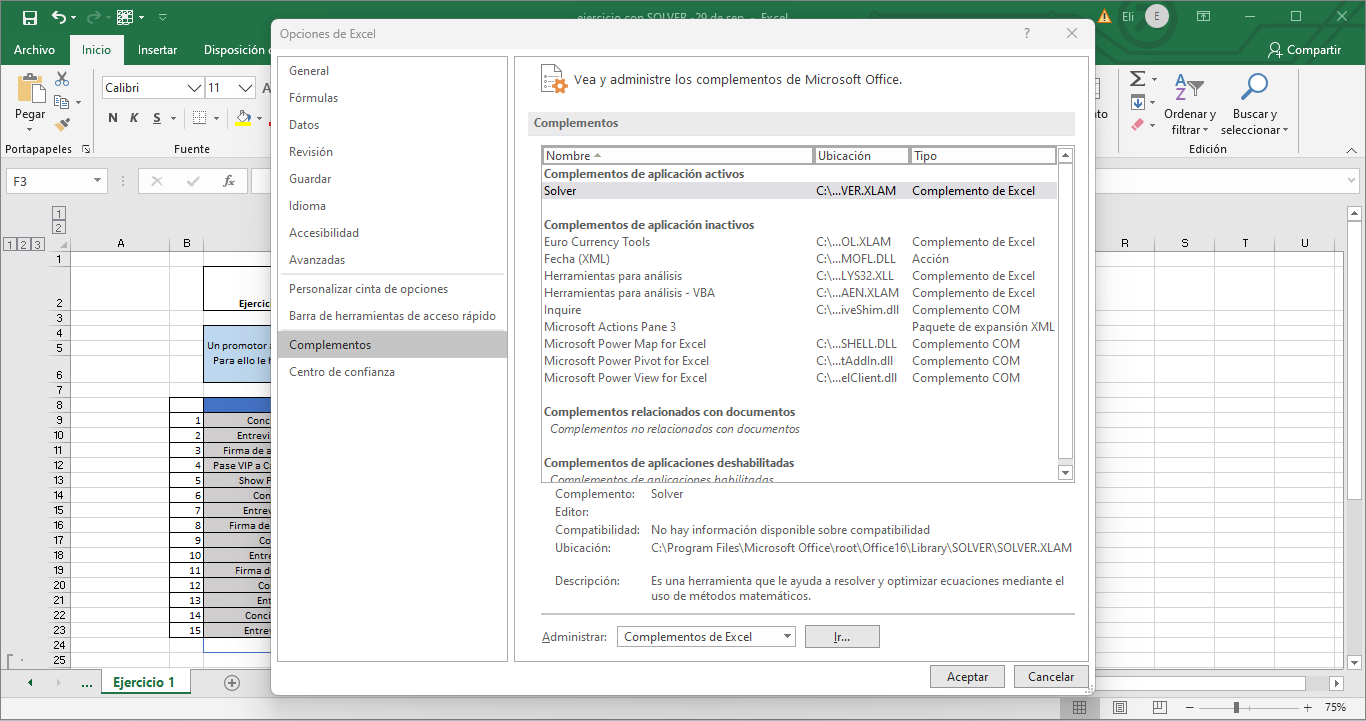Toggle italic K formatting button
The height and width of the screenshot is (721, 1366).
pyautogui.click(x=135, y=118)
